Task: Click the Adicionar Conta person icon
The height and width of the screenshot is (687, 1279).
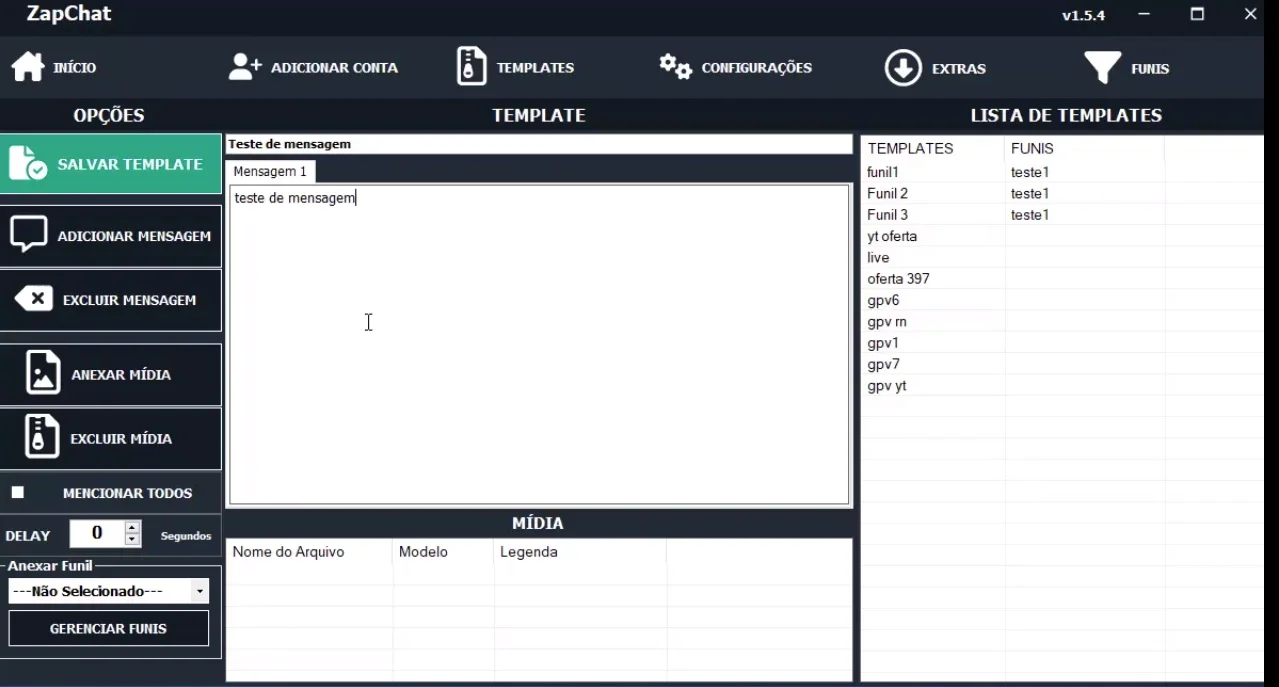Action: 245,67
